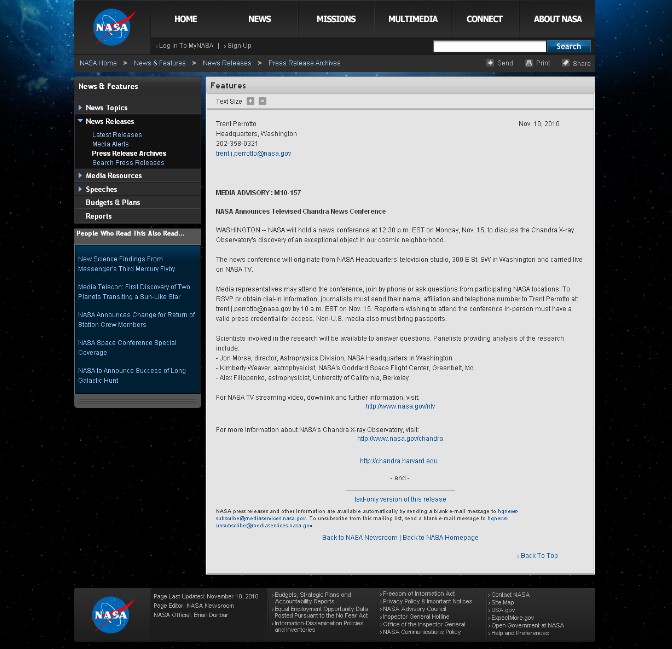
Task: Click the Nov. 10, 2010 release date
Action: point(539,124)
